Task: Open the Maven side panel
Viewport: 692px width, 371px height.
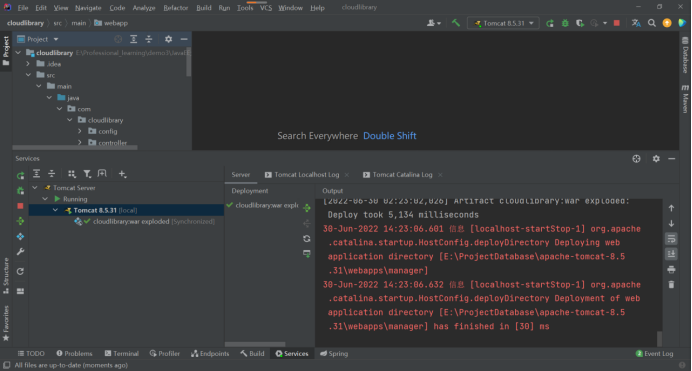Action: pyautogui.click(x=685, y=99)
